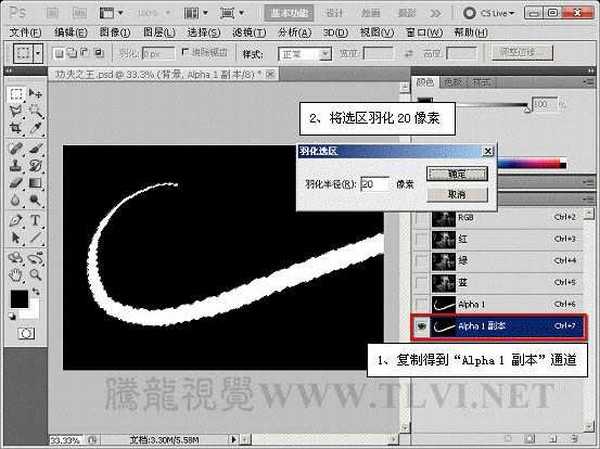The image size is (600, 449).
Task: Open the 图像 (Image) menu
Action: click(x=101, y=32)
